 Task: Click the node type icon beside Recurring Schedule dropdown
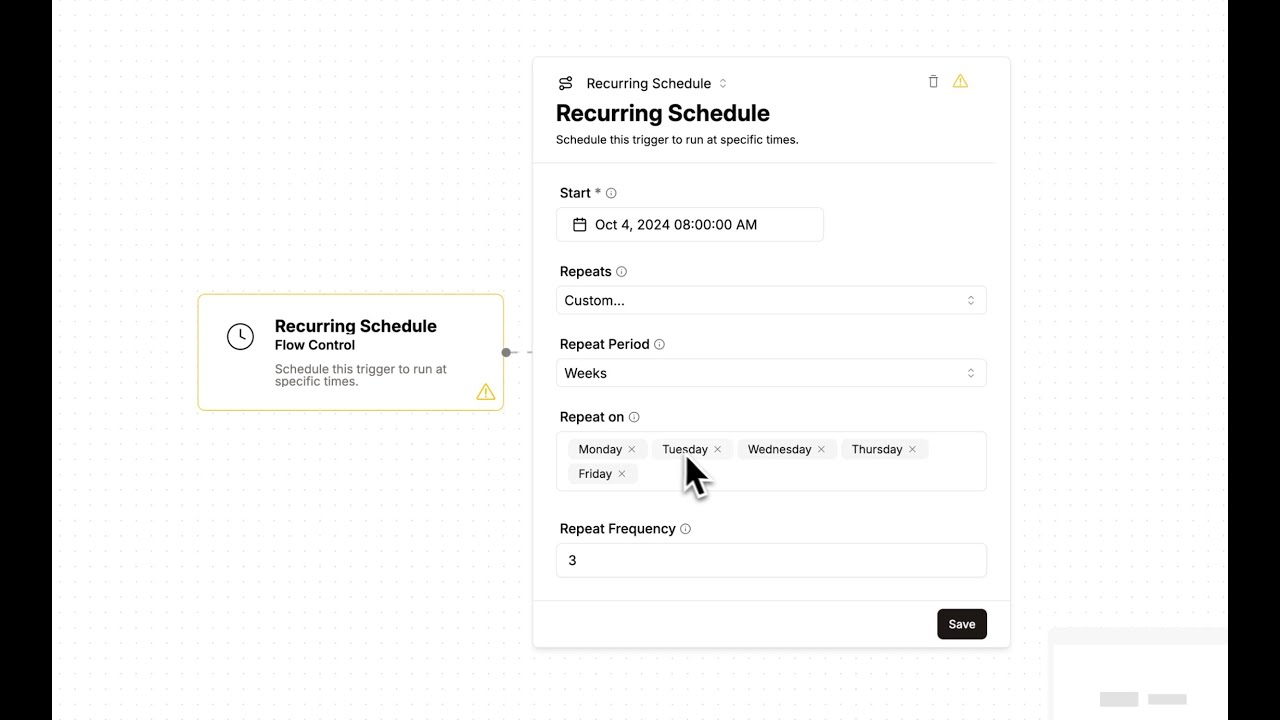coord(566,83)
